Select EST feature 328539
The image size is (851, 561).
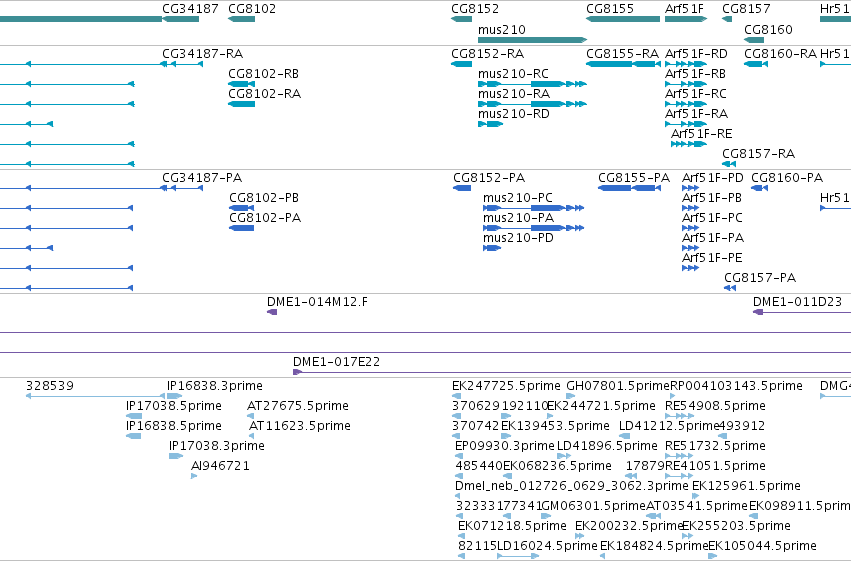96,396
